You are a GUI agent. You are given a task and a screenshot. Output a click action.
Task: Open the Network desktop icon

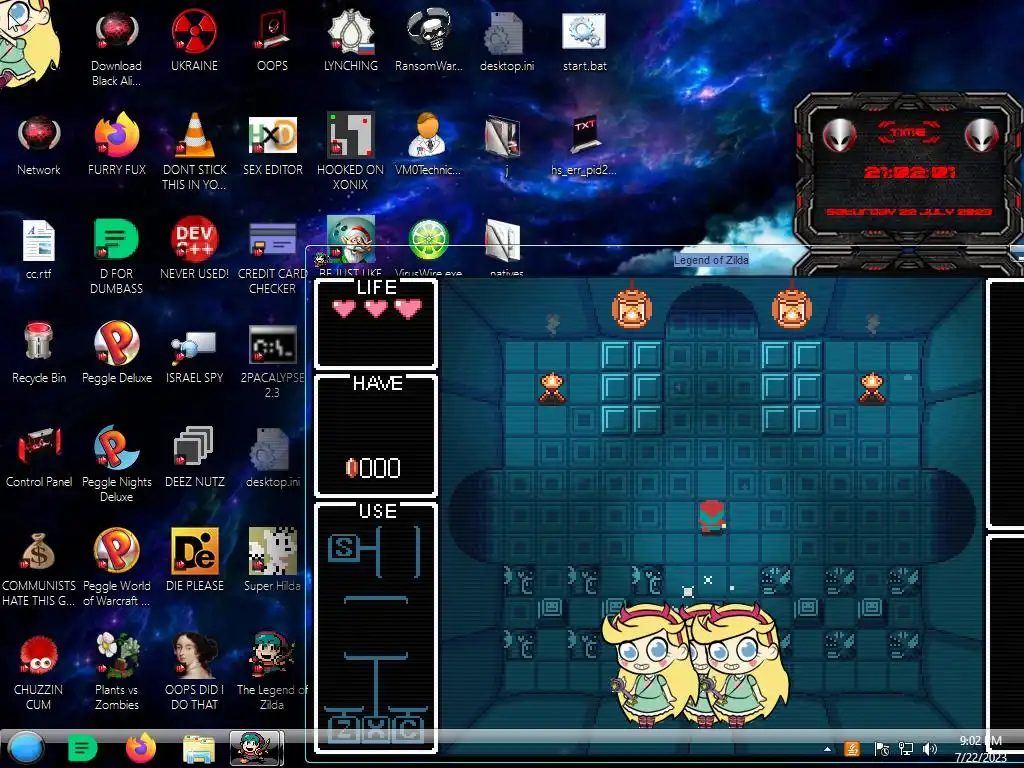pos(39,146)
